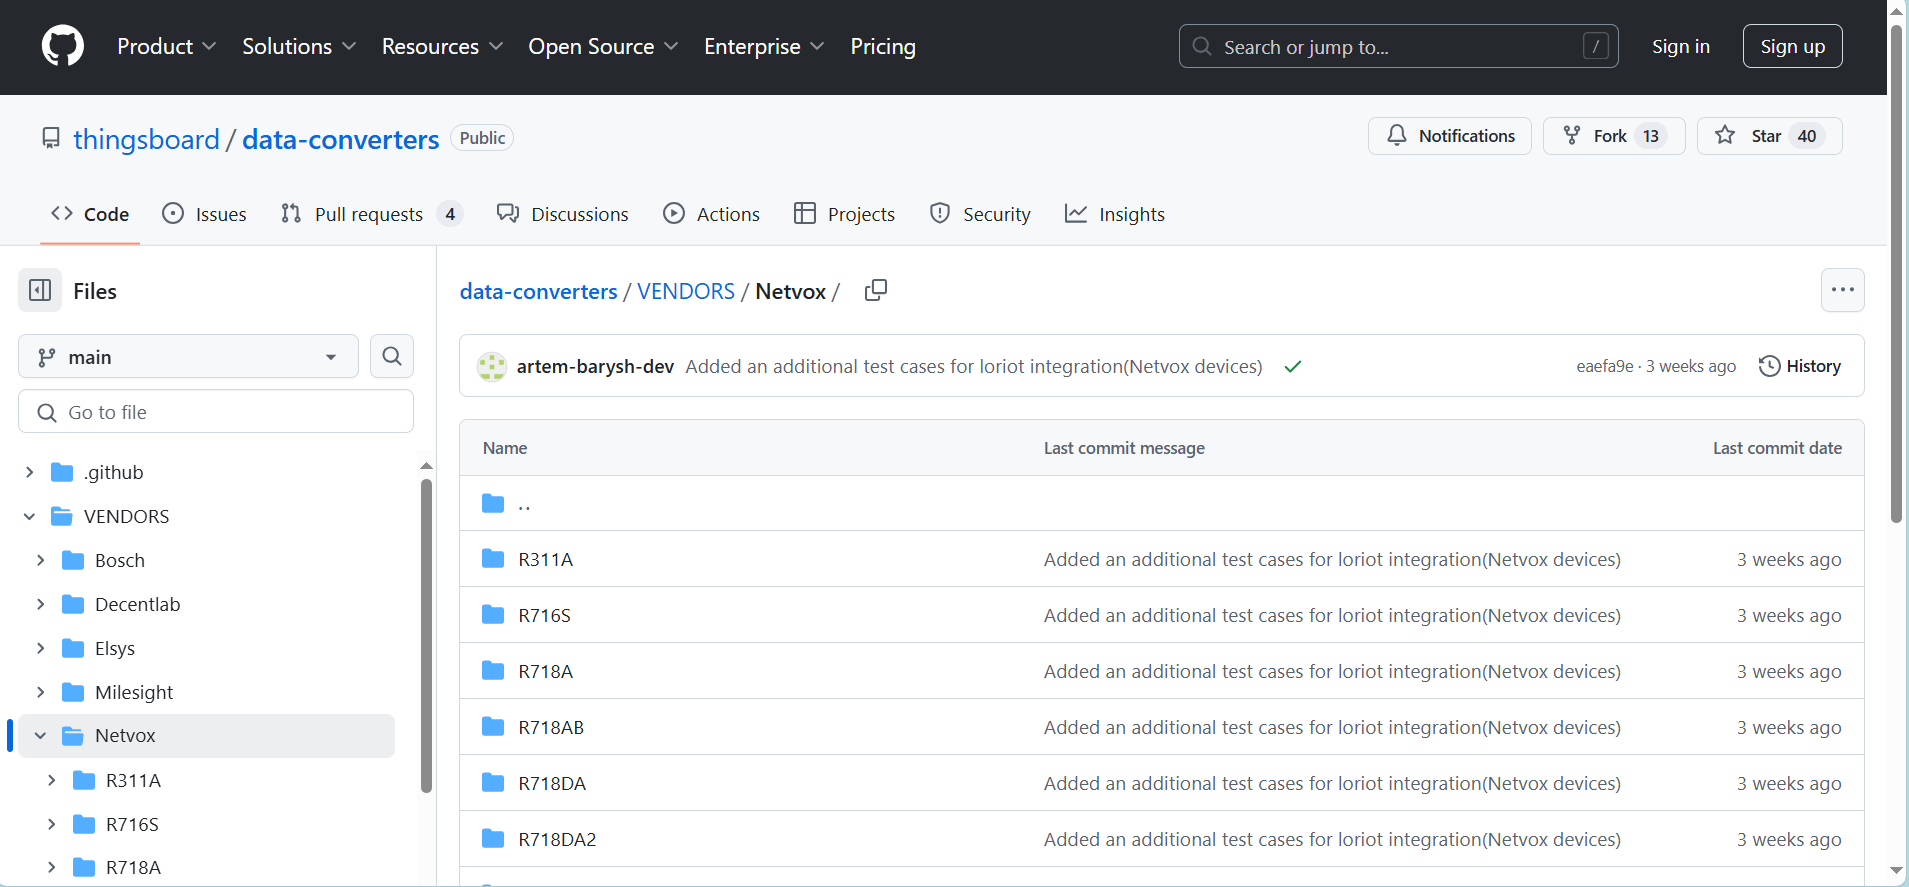Open the main branch selector
1909x887 pixels.
(x=188, y=357)
